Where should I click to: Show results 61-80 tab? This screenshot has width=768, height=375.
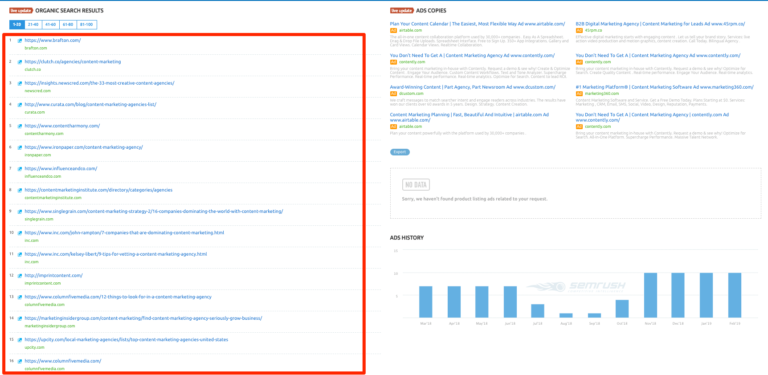tap(69, 24)
